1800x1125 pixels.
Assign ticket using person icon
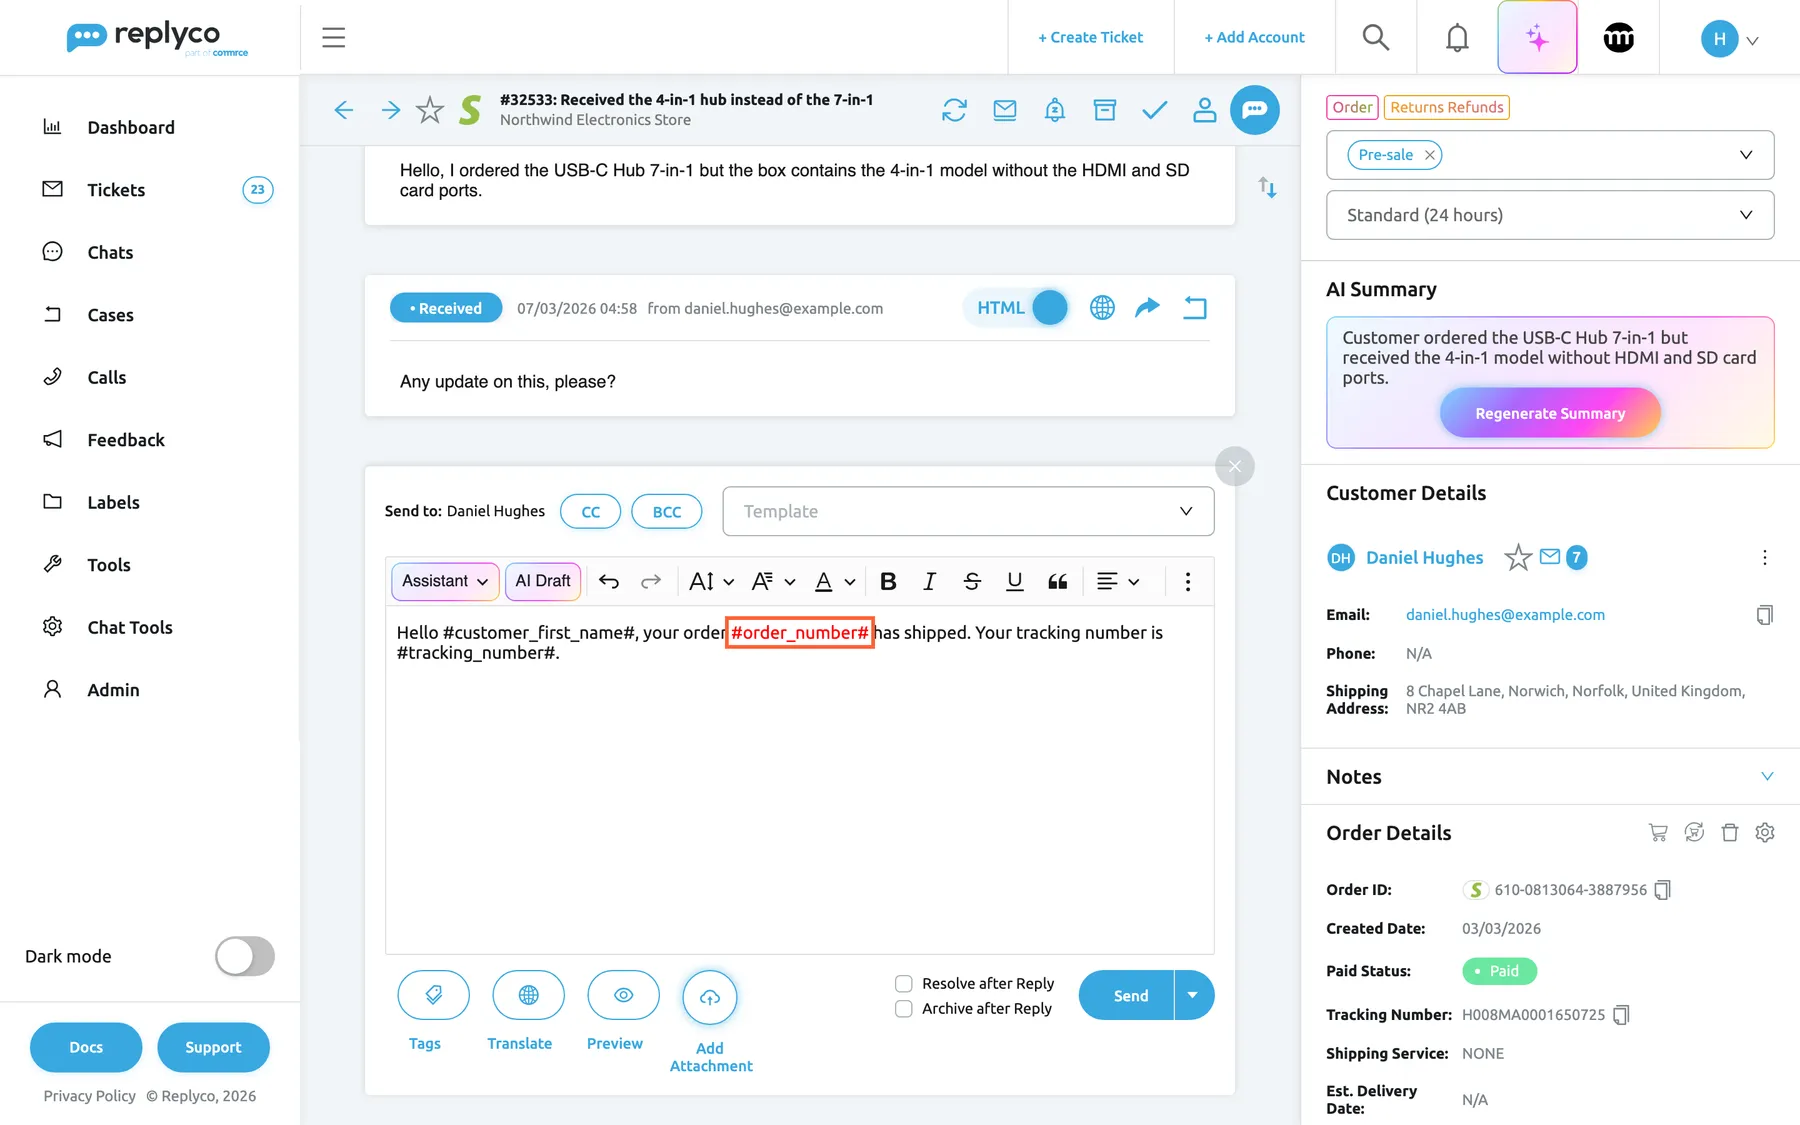pyautogui.click(x=1204, y=110)
